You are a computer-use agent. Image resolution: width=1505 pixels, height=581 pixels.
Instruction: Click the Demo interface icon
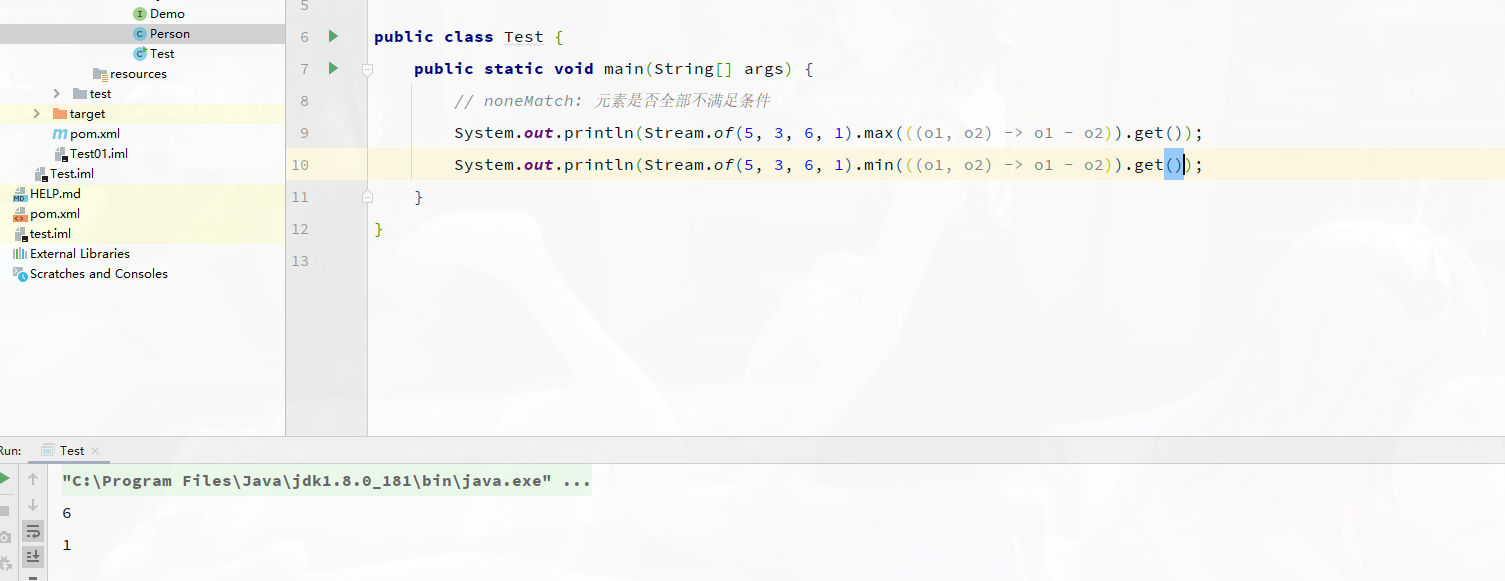(140, 14)
